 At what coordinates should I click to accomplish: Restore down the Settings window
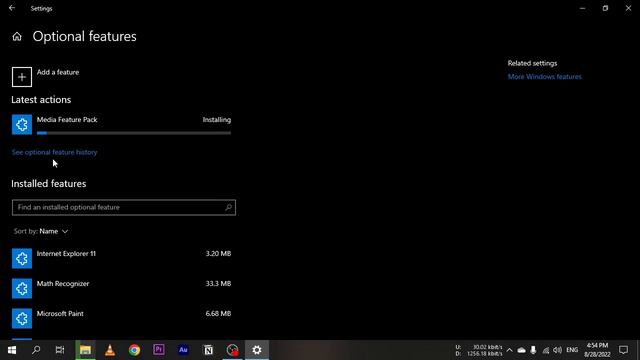click(x=605, y=8)
